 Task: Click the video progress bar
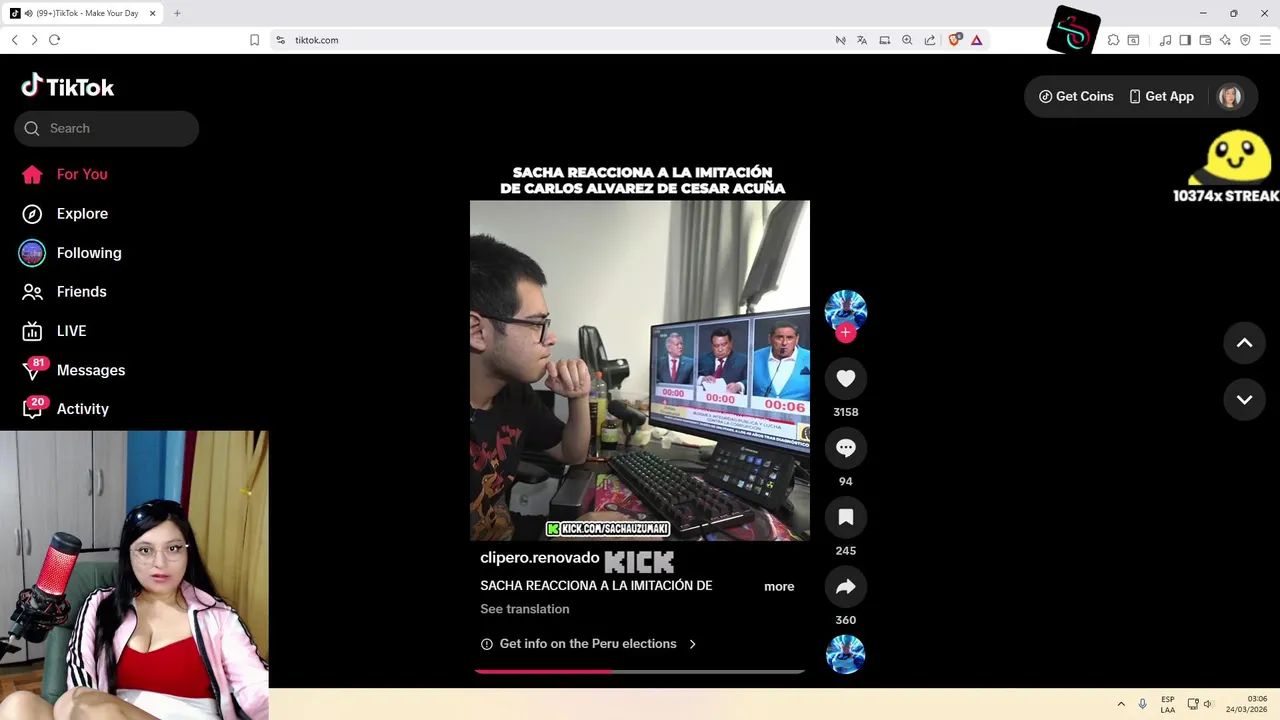coord(640,672)
